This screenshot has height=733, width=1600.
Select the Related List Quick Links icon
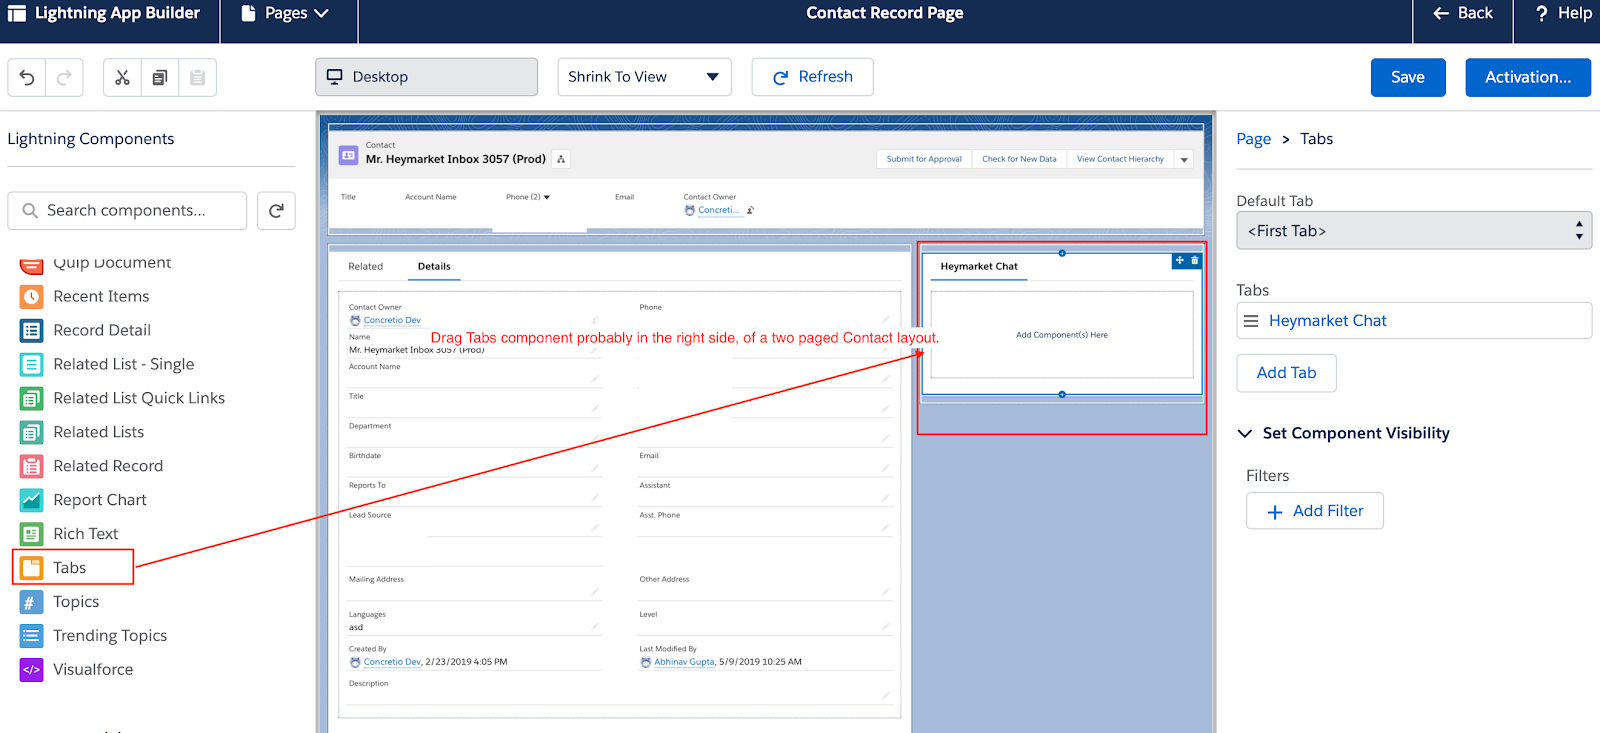(x=32, y=399)
